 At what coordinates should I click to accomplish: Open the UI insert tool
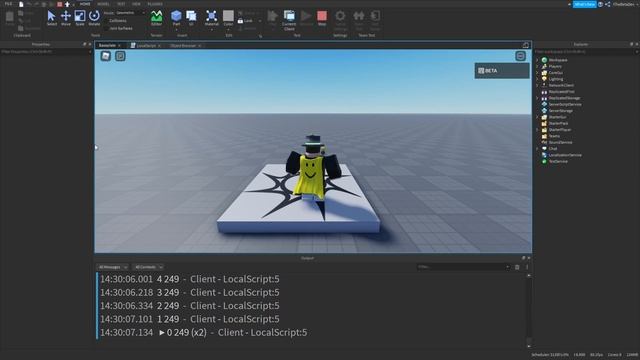191,18
